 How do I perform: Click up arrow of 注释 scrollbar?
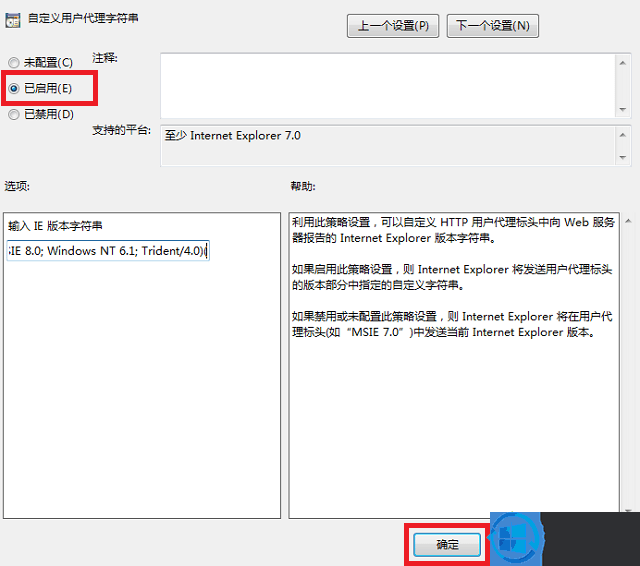[622, 63]
